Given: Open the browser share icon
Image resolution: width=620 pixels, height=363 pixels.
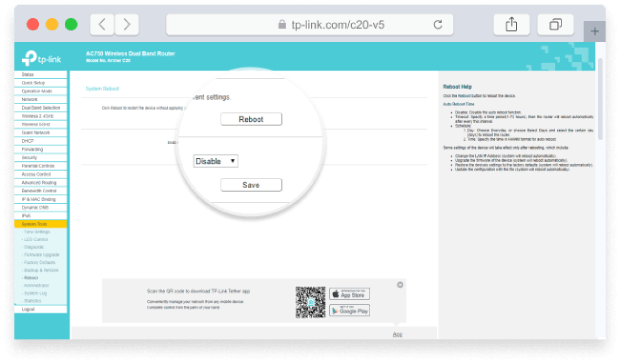Looking at the screenshot, I should coord(511,25).
